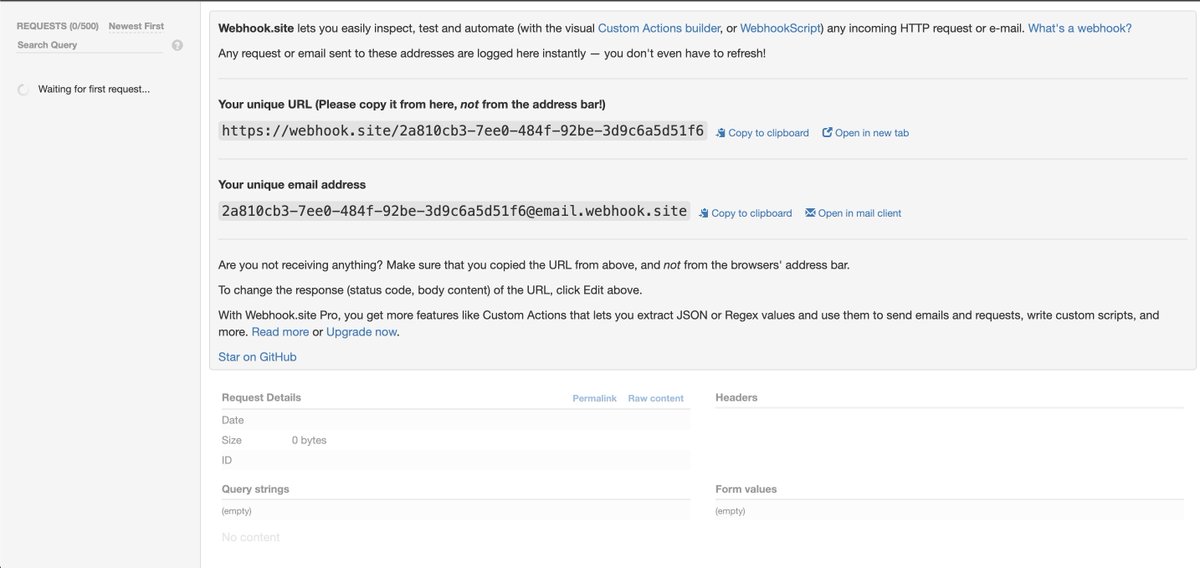Open Star on GitHub link
This screenshot has width=1200, height=568.
coord(257,357)
